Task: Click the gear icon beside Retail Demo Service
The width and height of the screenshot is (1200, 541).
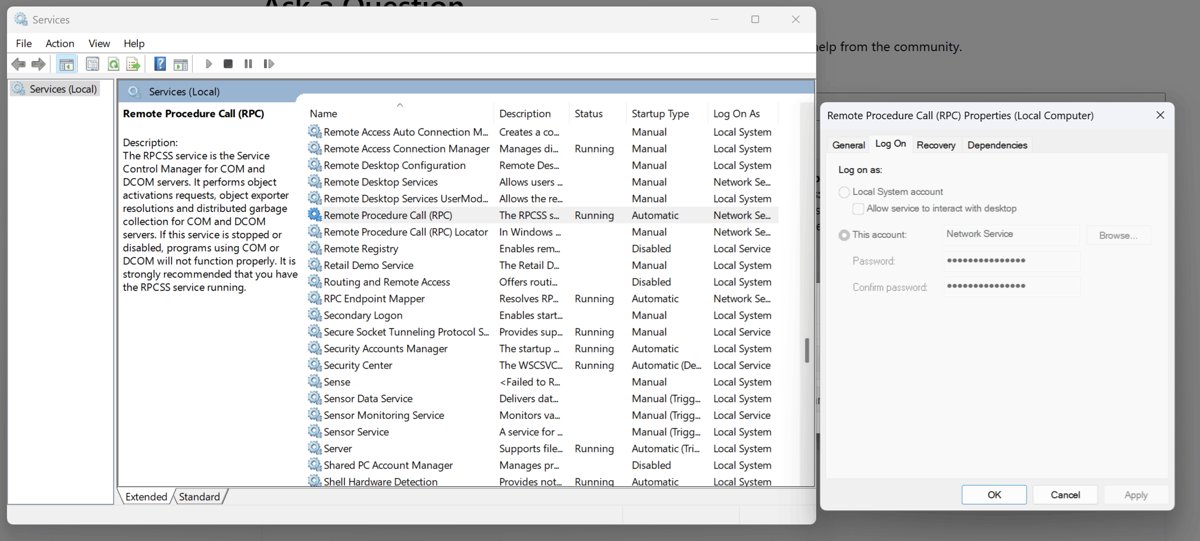Action: [315, 265]
